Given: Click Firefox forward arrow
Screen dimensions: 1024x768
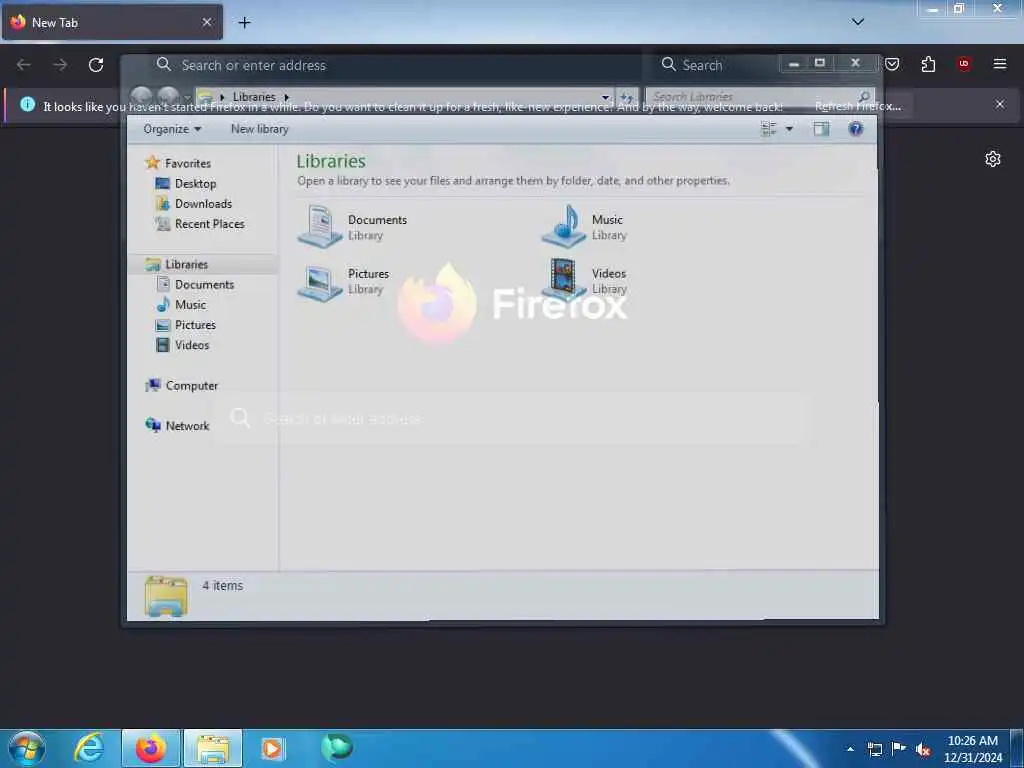Looking at the screenshot, I should (60, 65).
